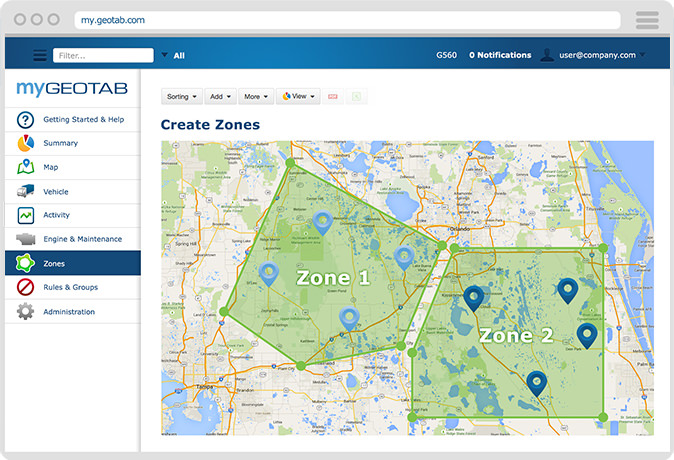Screen dimensions: 674x460
Task: Click the browser menu icon beside address bar
Action: (647, 20)
